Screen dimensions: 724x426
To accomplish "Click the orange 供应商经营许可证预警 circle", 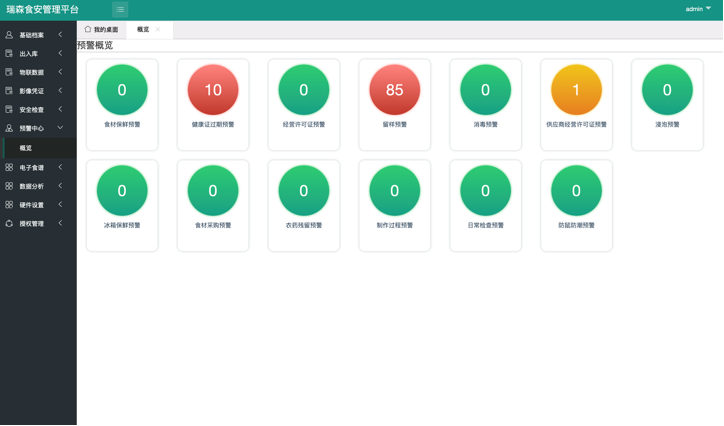I will pos(576,90).
